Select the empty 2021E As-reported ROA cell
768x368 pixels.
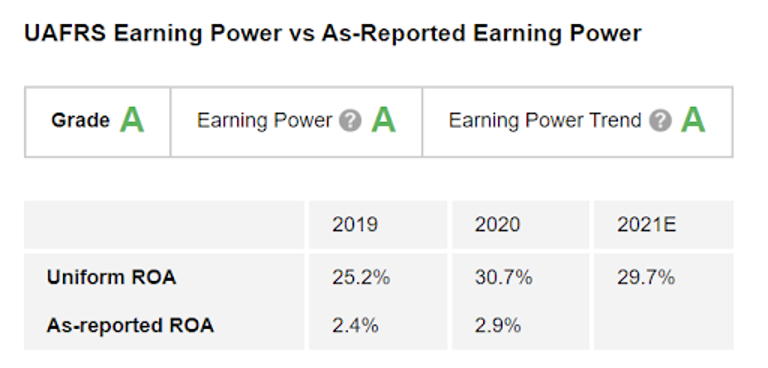coord(664,325)
